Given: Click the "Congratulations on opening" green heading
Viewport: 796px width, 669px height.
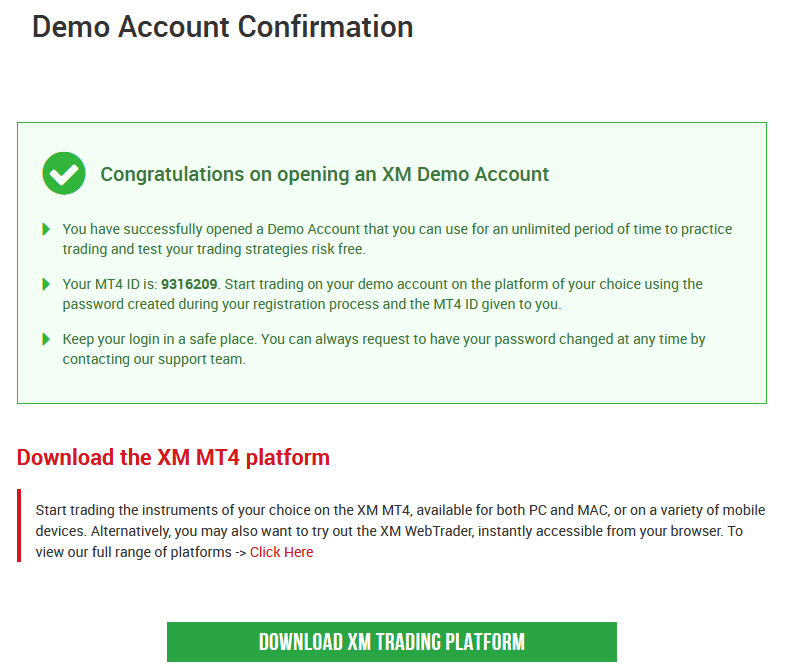Looking at the screenshot, I should [x=324, y=174].
